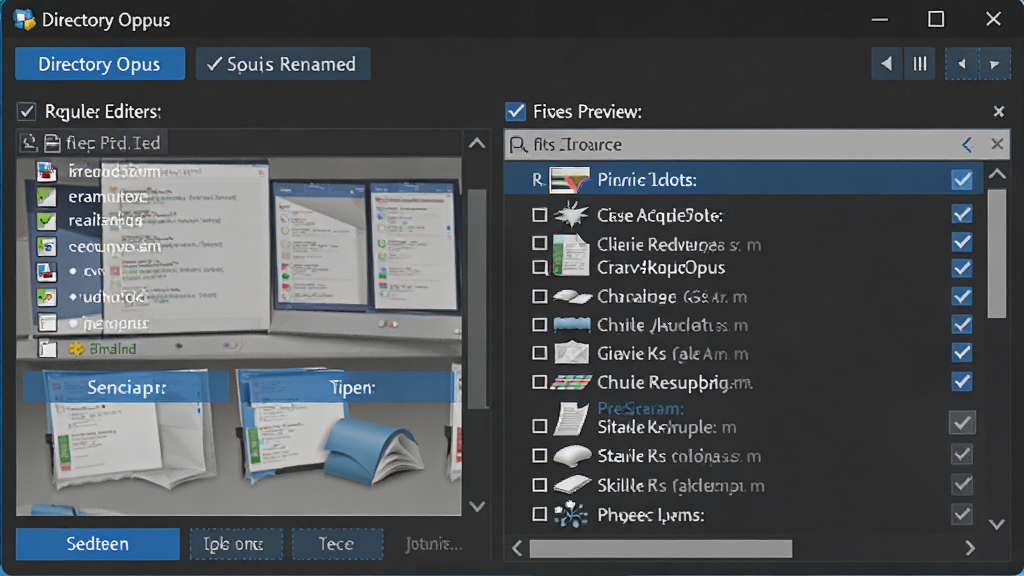Toggle the right checkbox for Chncalbge
The height and width of the screenshot is (576, 1024).
tap(962, 296)
